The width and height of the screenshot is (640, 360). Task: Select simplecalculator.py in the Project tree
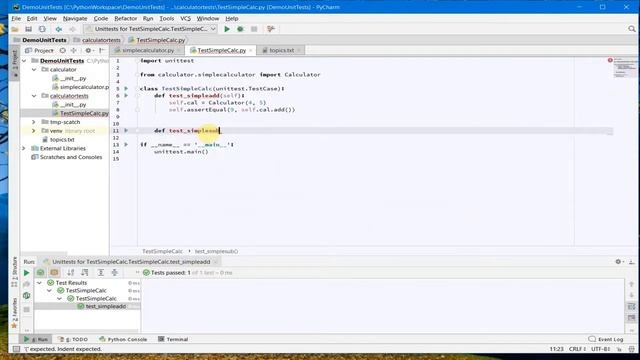coord(84,87)
